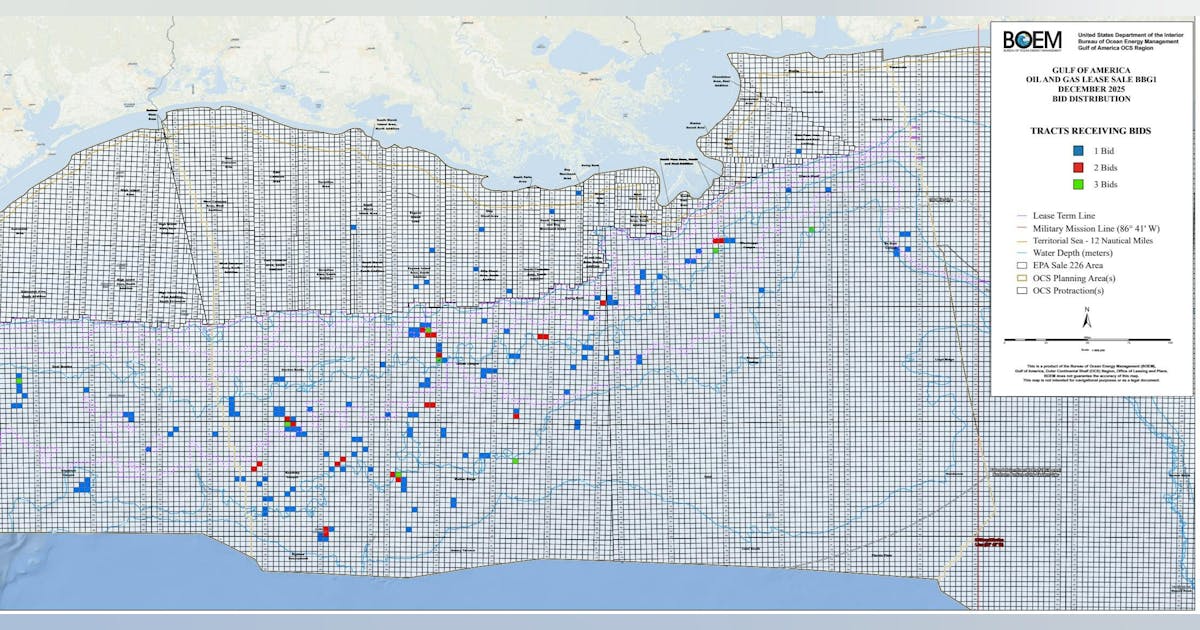1200x630 pixels.
Task: Click the disclaimer text at the legend bottom
Action: tap(1087, 373)
